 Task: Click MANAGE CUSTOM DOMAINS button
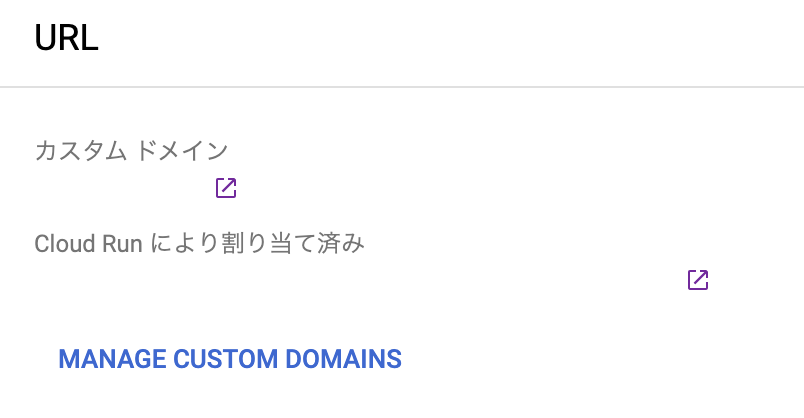(230, 359)
